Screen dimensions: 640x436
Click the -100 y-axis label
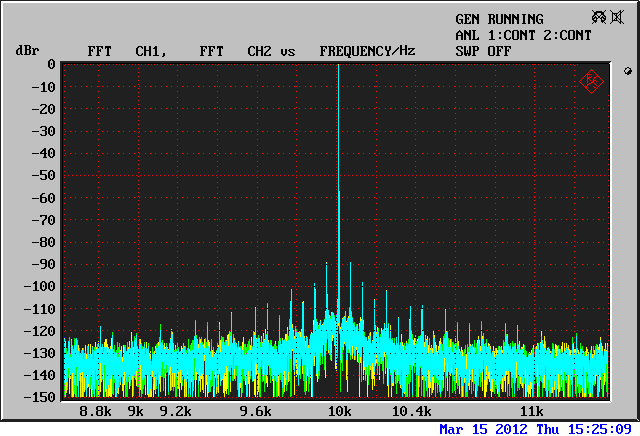tap(40, 286)
